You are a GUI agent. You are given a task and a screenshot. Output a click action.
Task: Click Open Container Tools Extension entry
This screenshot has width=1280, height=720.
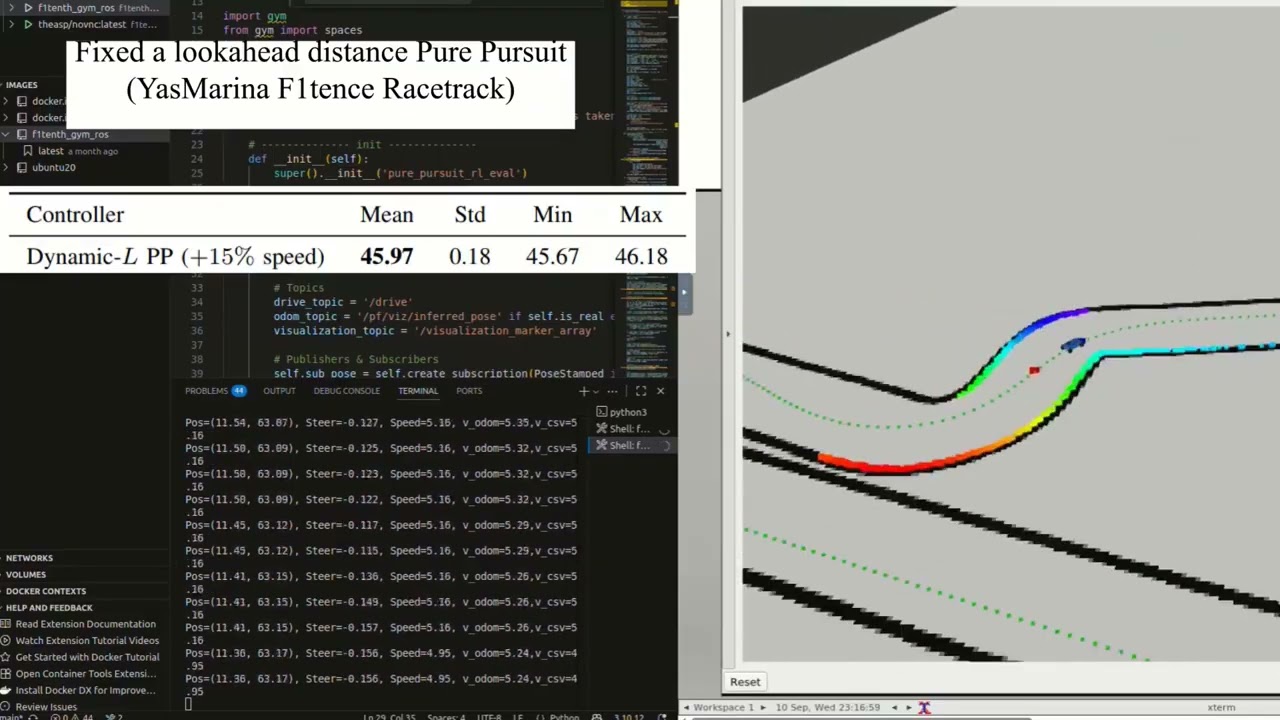(85, 673)
